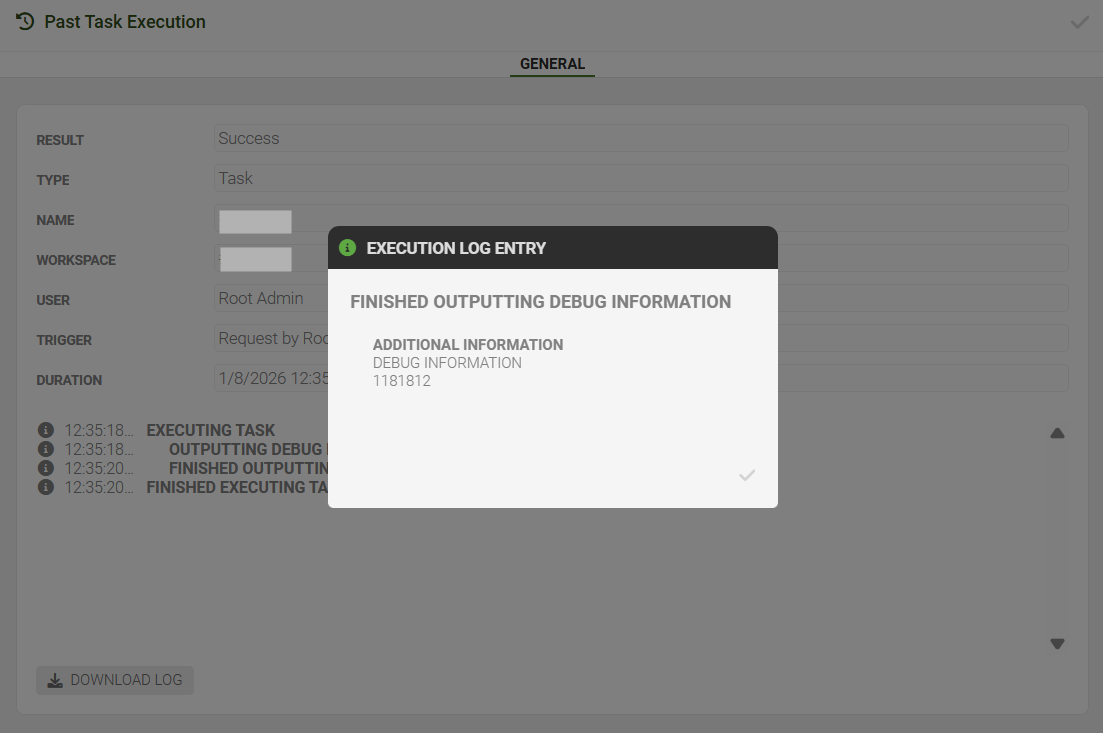
Task: Click the green info icon in dialog header
Action: pyautogui.click(x=347, y=248)
